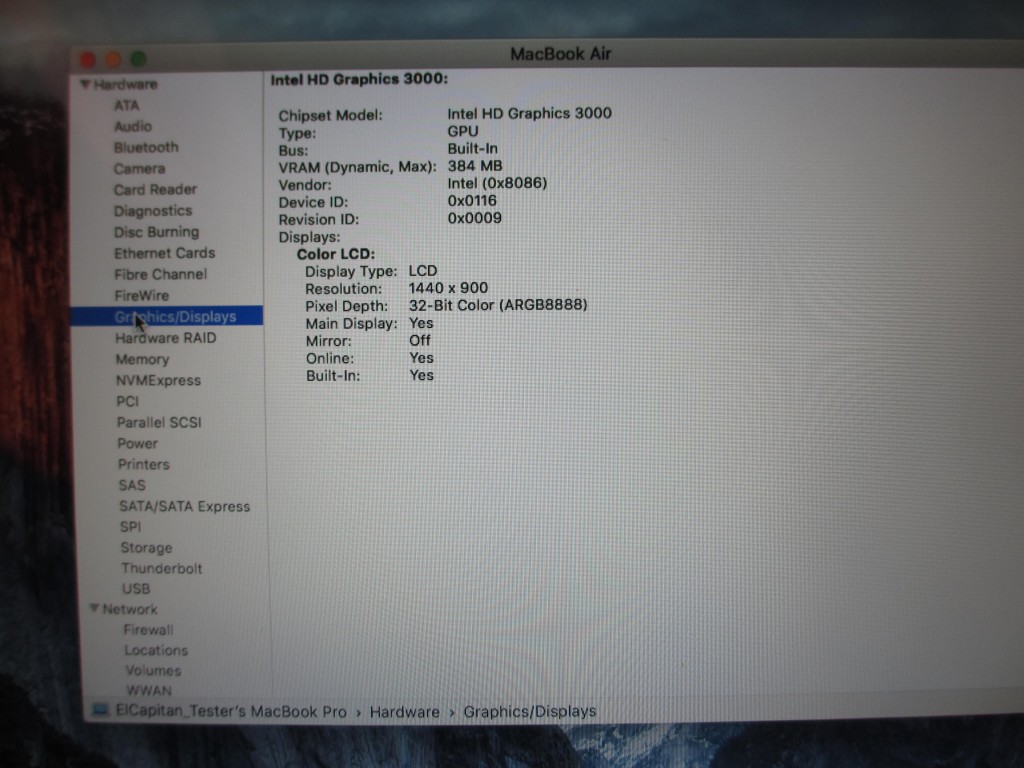This screenshot has width=1024, height=768.
Task: Open SATA/SATA Express details
Action: point(184,507)
